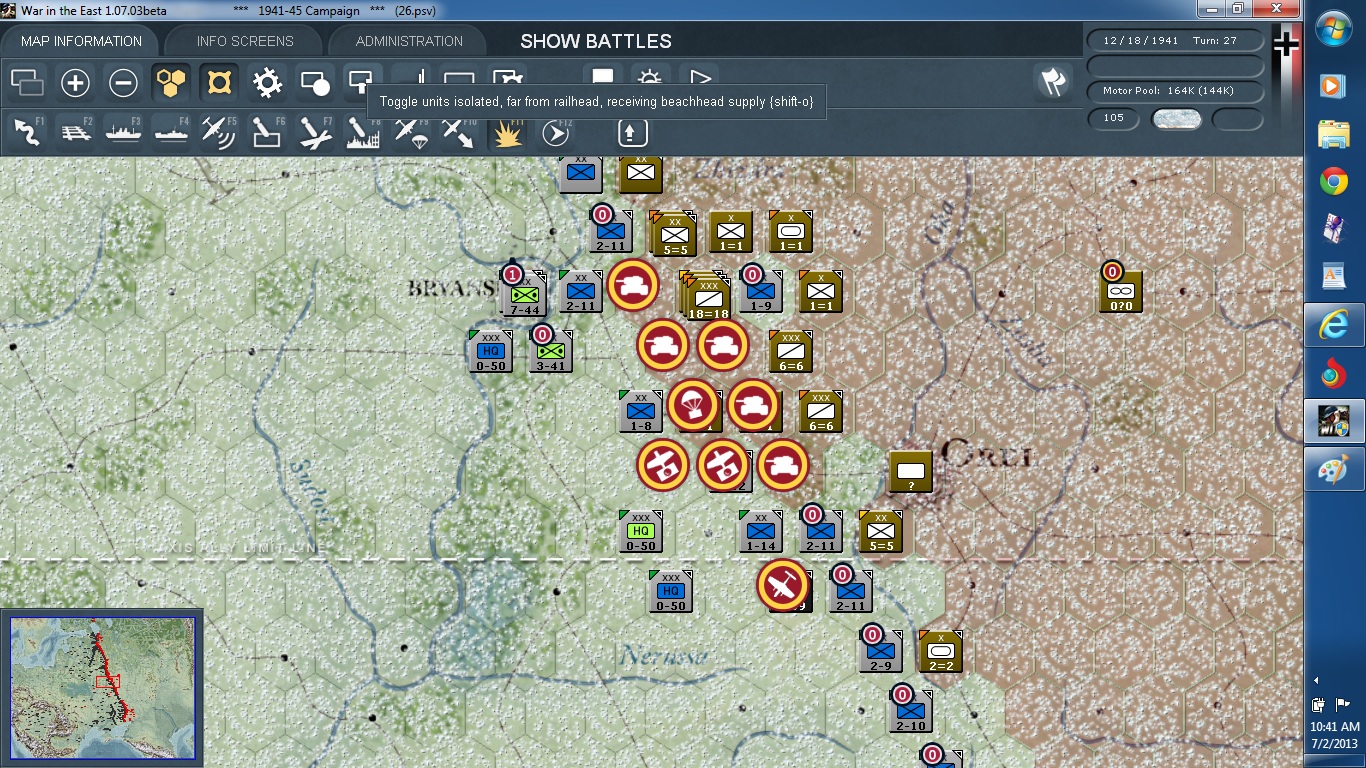Image resolution: width=1366 pixels, height=768 pixels.
Task: Click the date and turn display
Action: tap(1176, 41)
